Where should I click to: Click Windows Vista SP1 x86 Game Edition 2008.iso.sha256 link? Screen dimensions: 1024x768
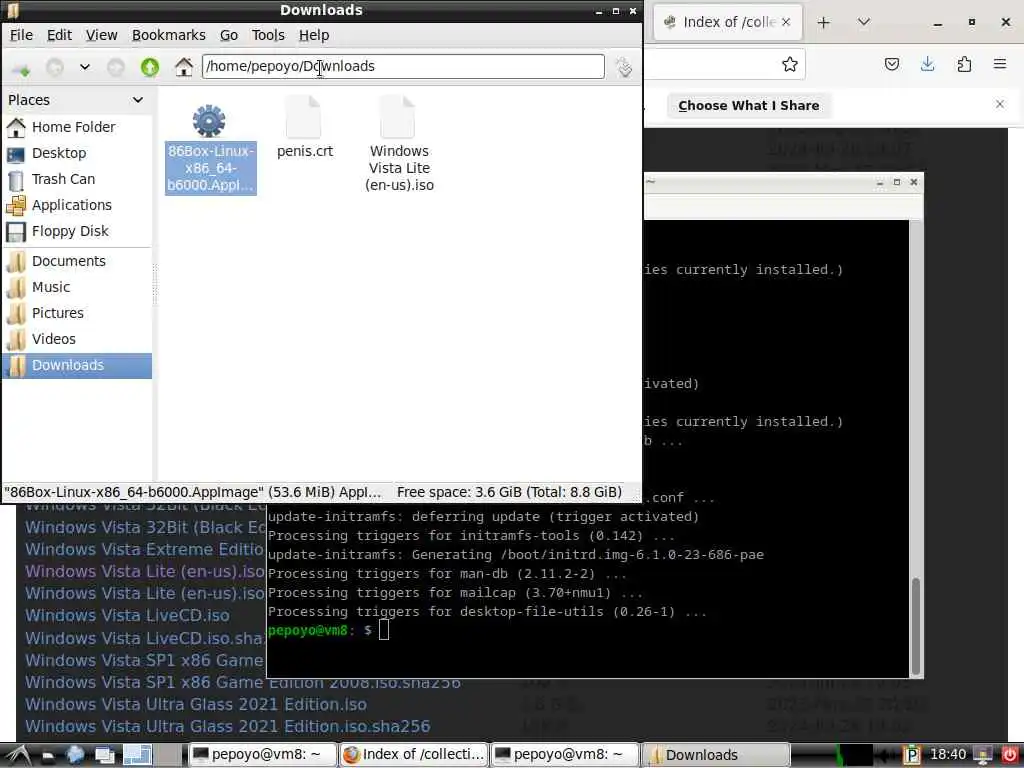[243, 682]
